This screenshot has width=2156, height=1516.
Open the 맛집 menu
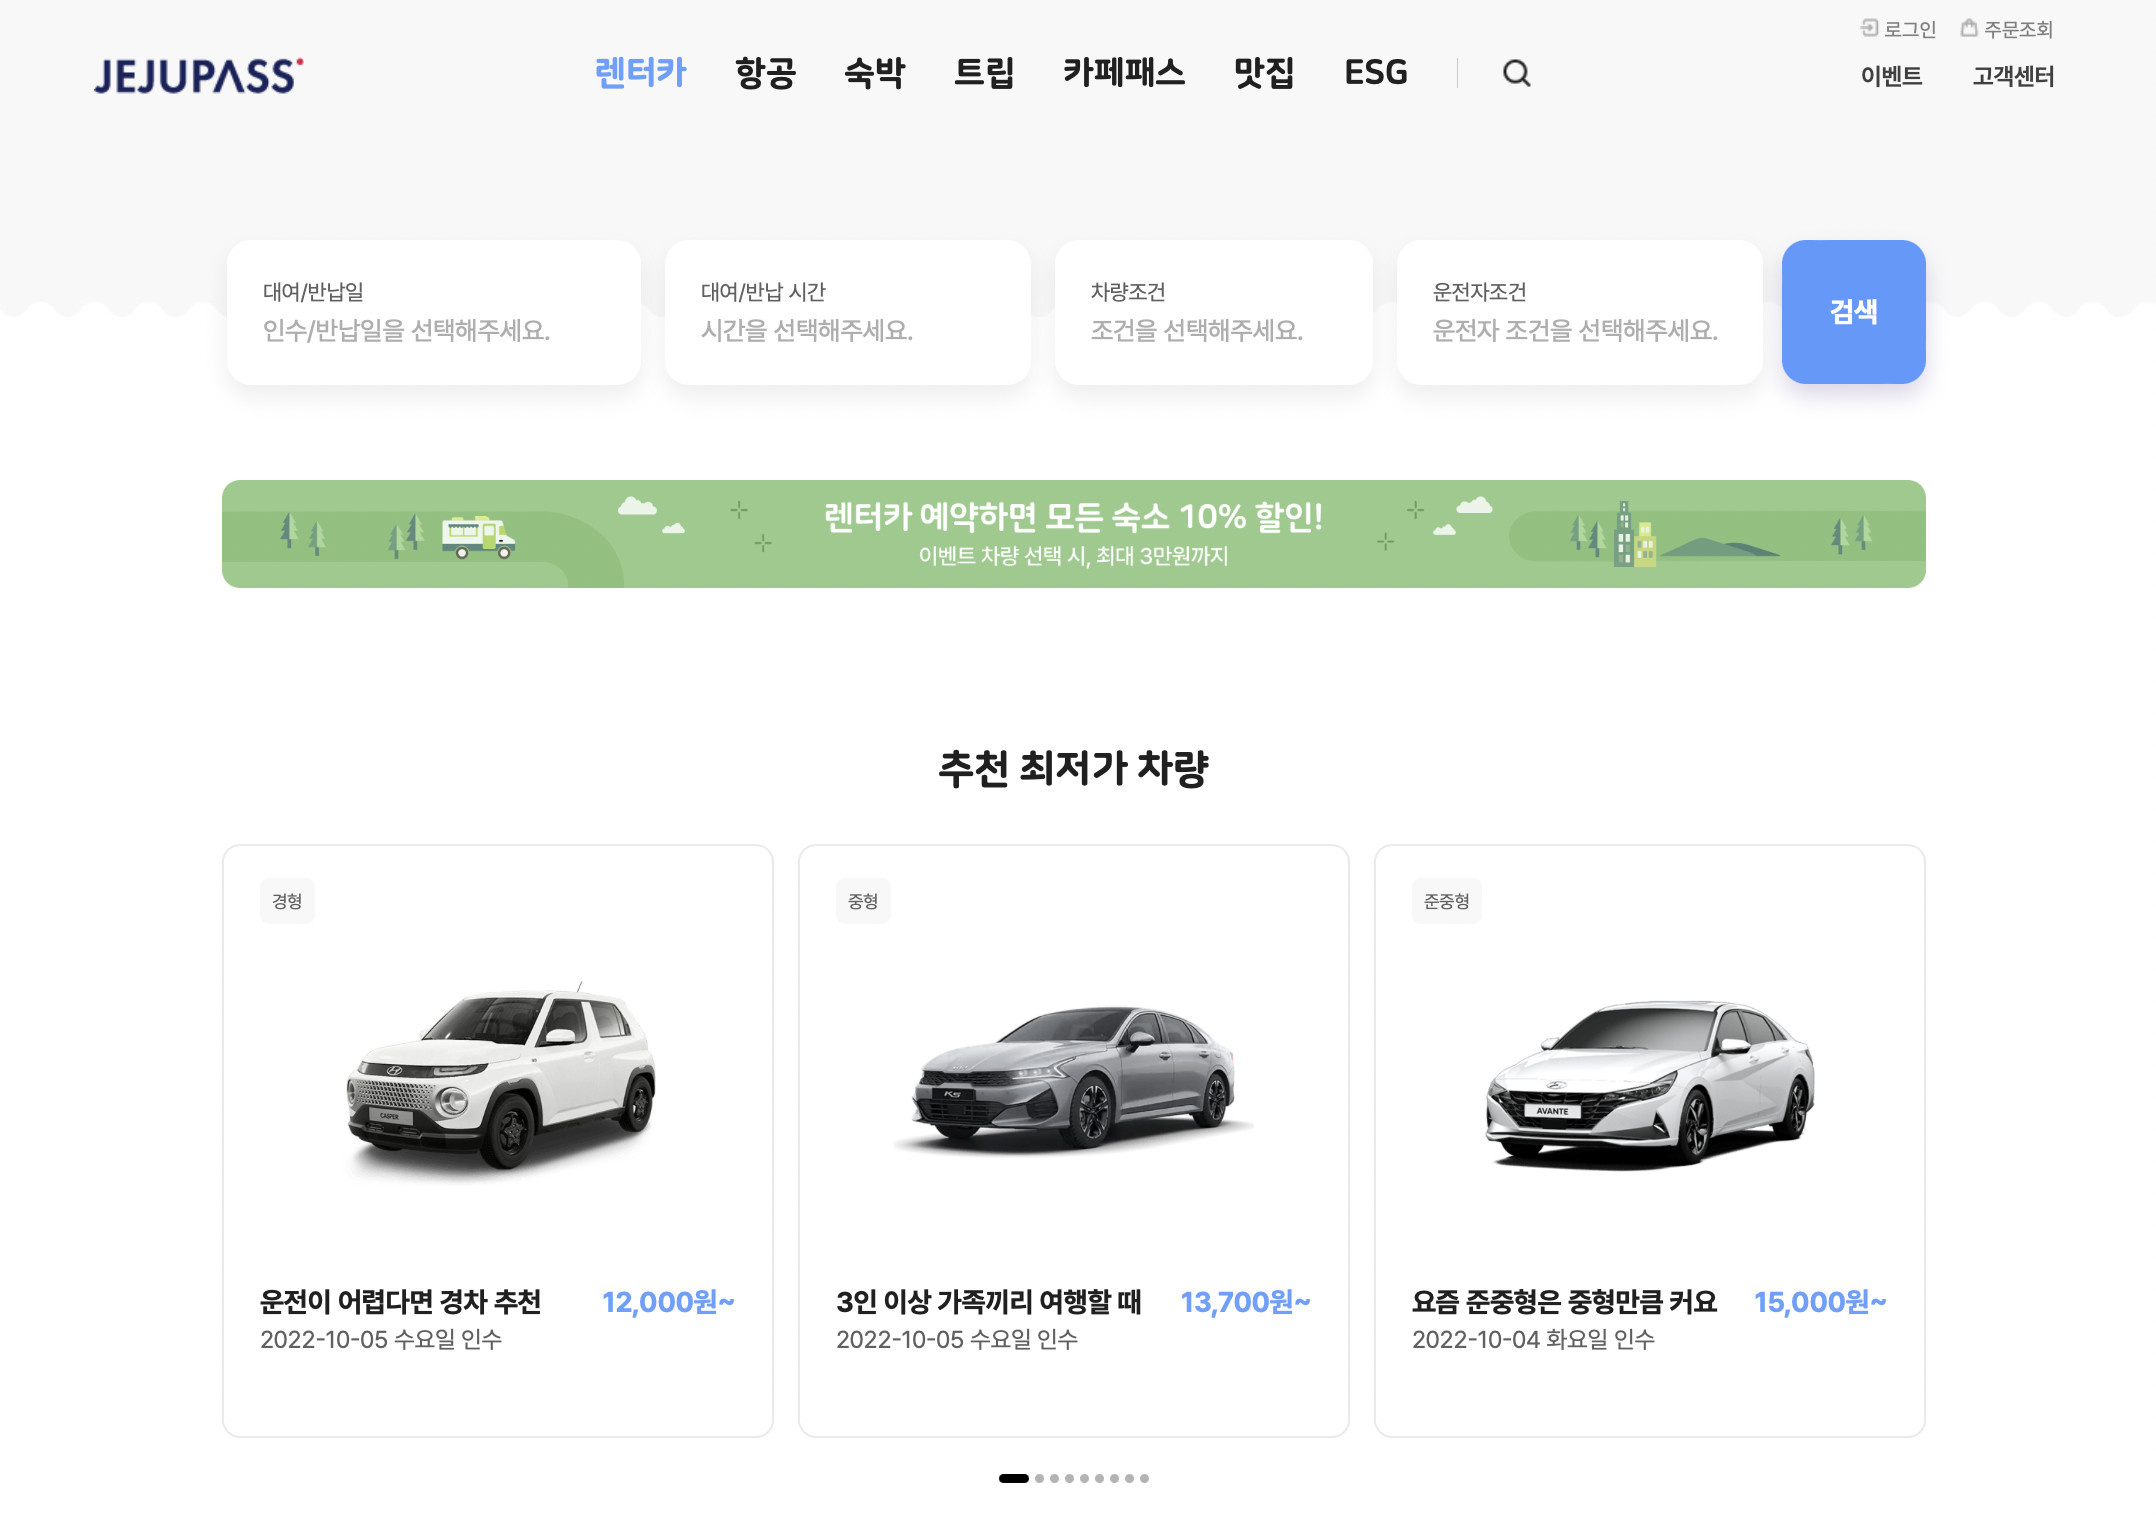[1264, 72]
